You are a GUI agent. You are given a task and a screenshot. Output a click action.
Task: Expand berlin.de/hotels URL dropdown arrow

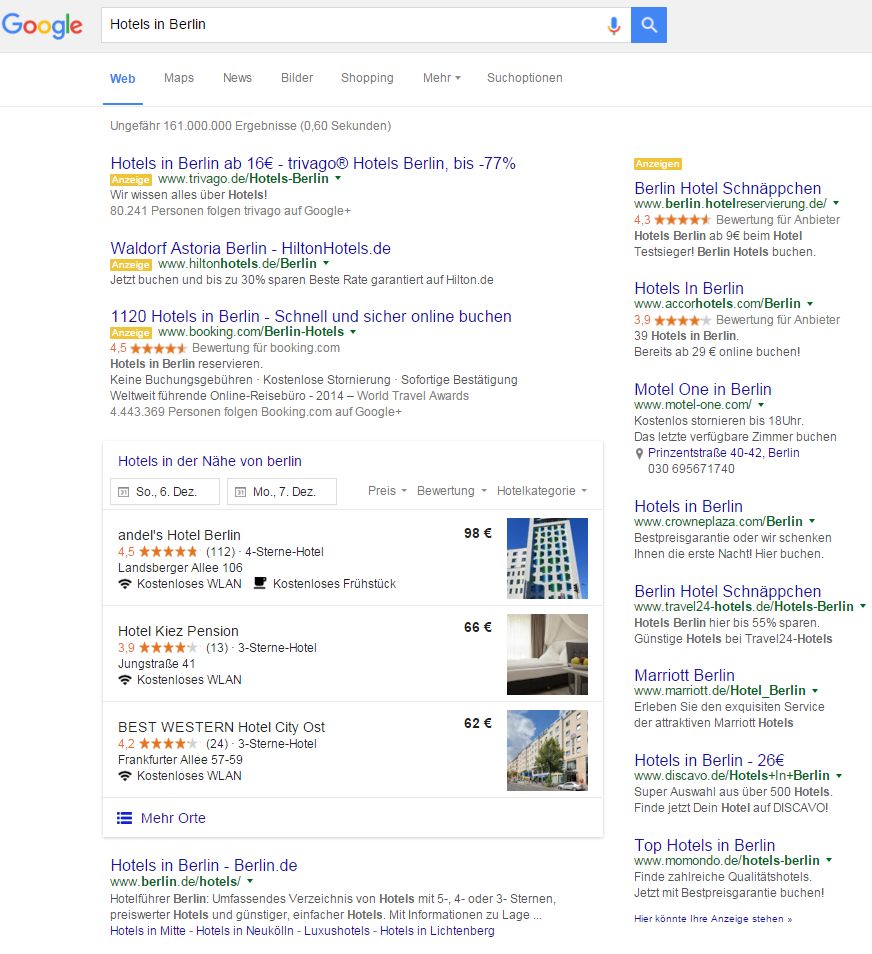(249, 882)
